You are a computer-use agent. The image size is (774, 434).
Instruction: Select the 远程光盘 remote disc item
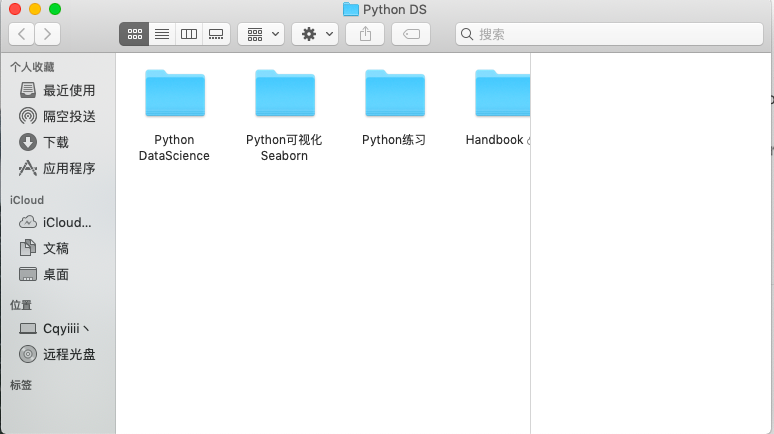pos(68,354)
